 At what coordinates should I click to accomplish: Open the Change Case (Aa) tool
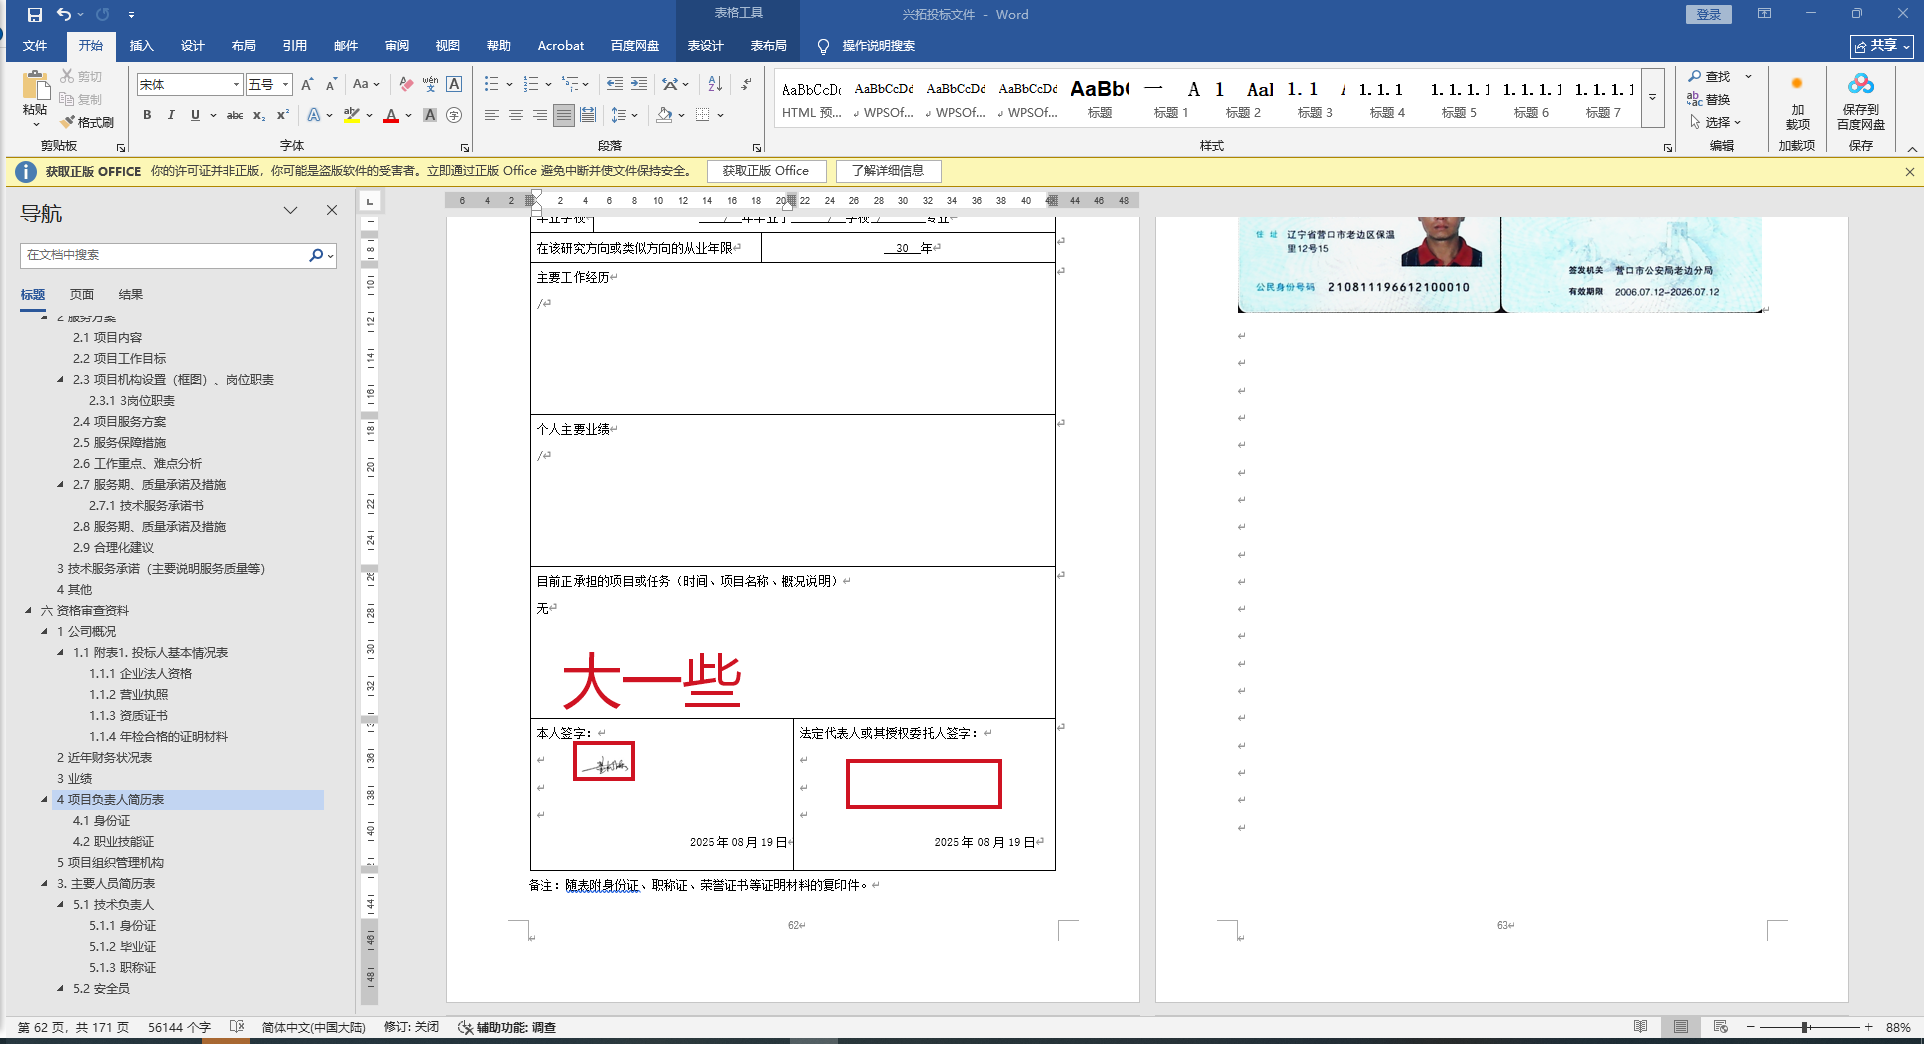click(366, 85)
